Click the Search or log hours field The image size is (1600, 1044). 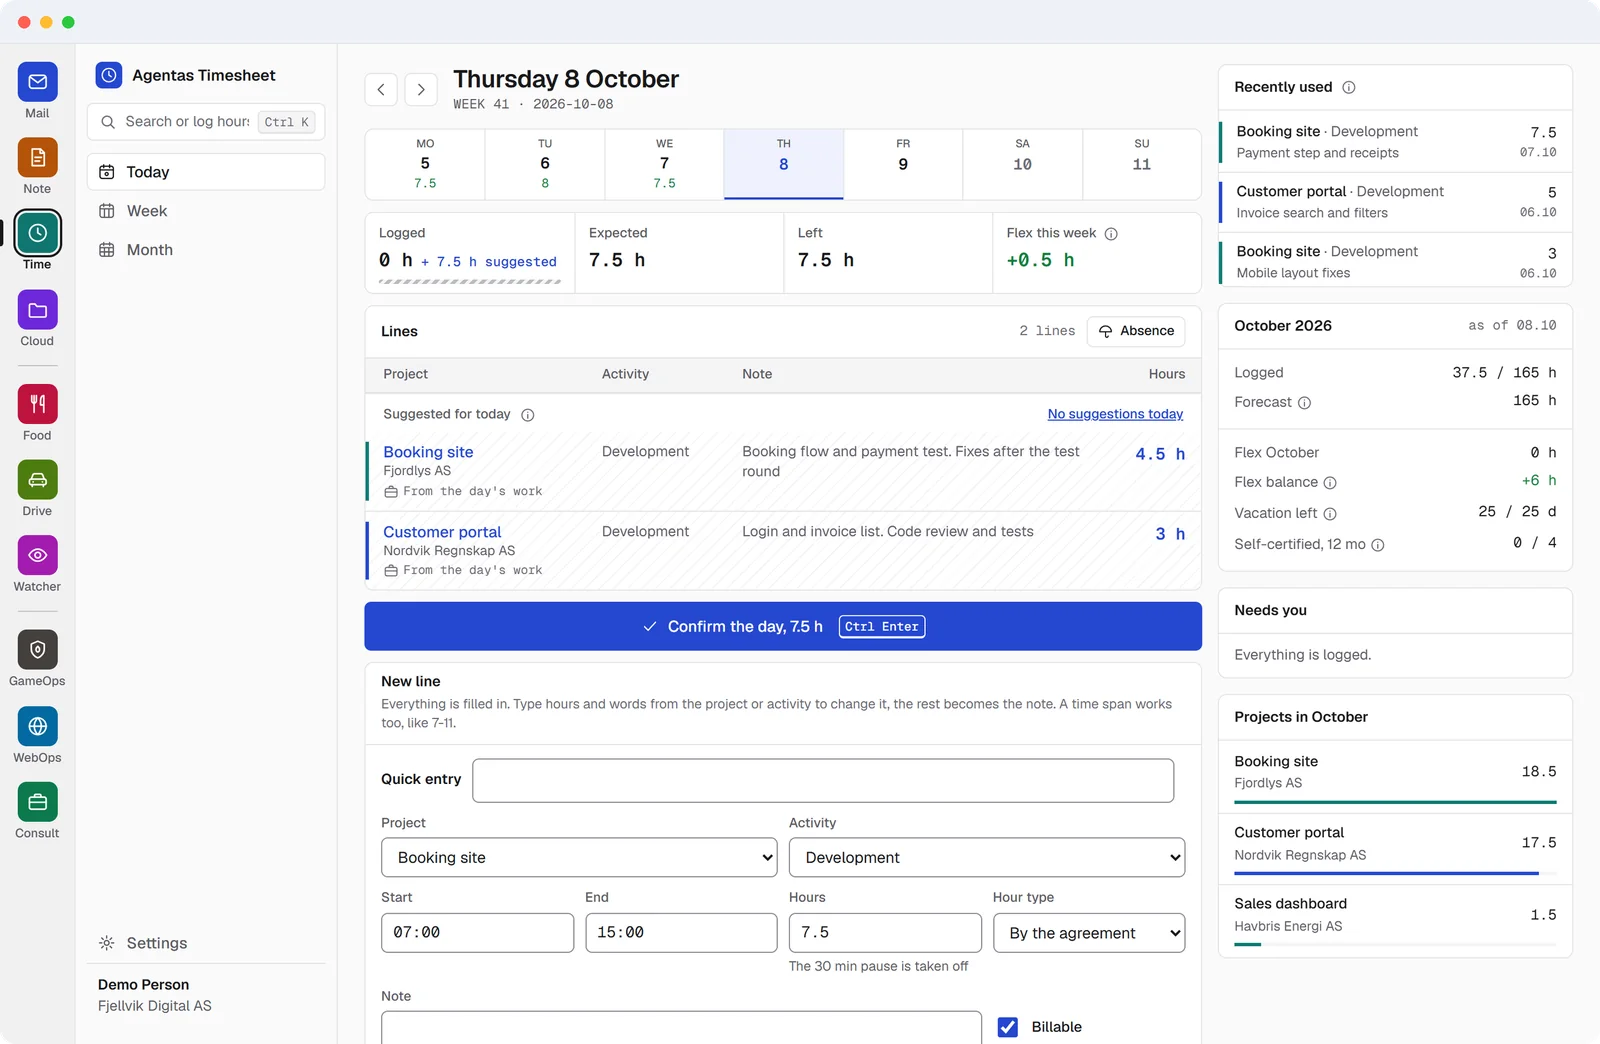point(206,122)
